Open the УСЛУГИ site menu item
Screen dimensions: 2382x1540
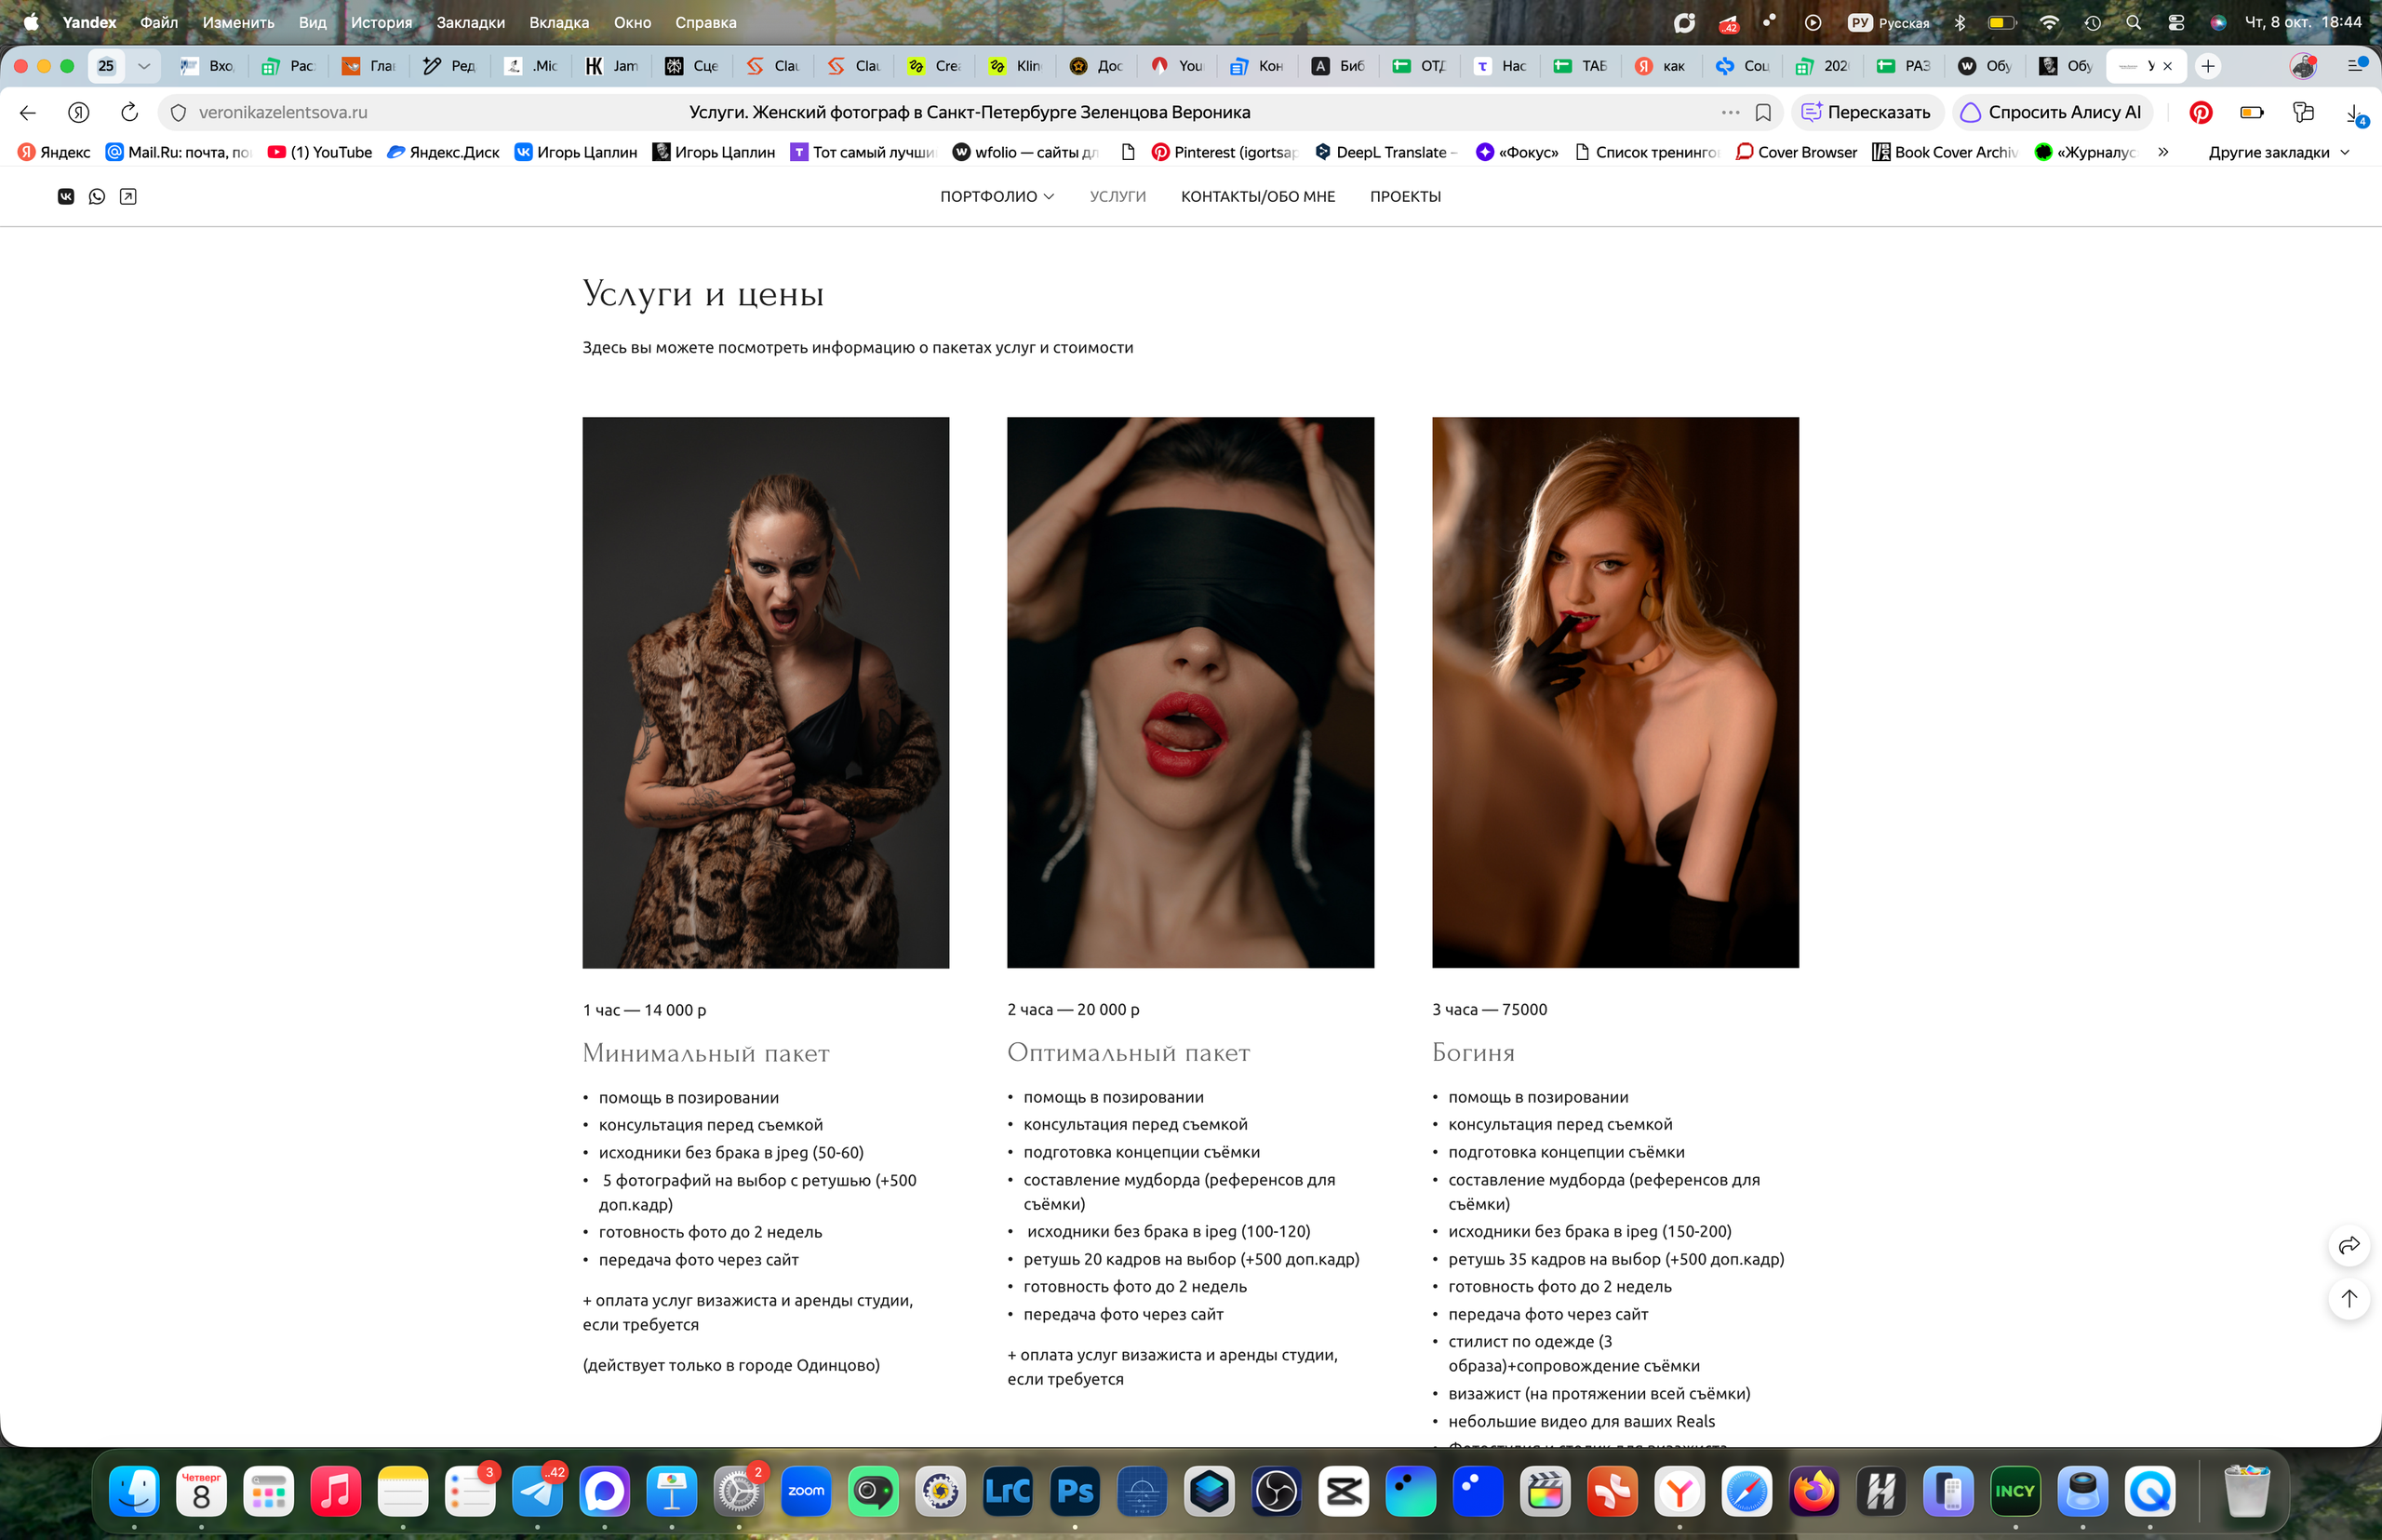point(1117,196)
